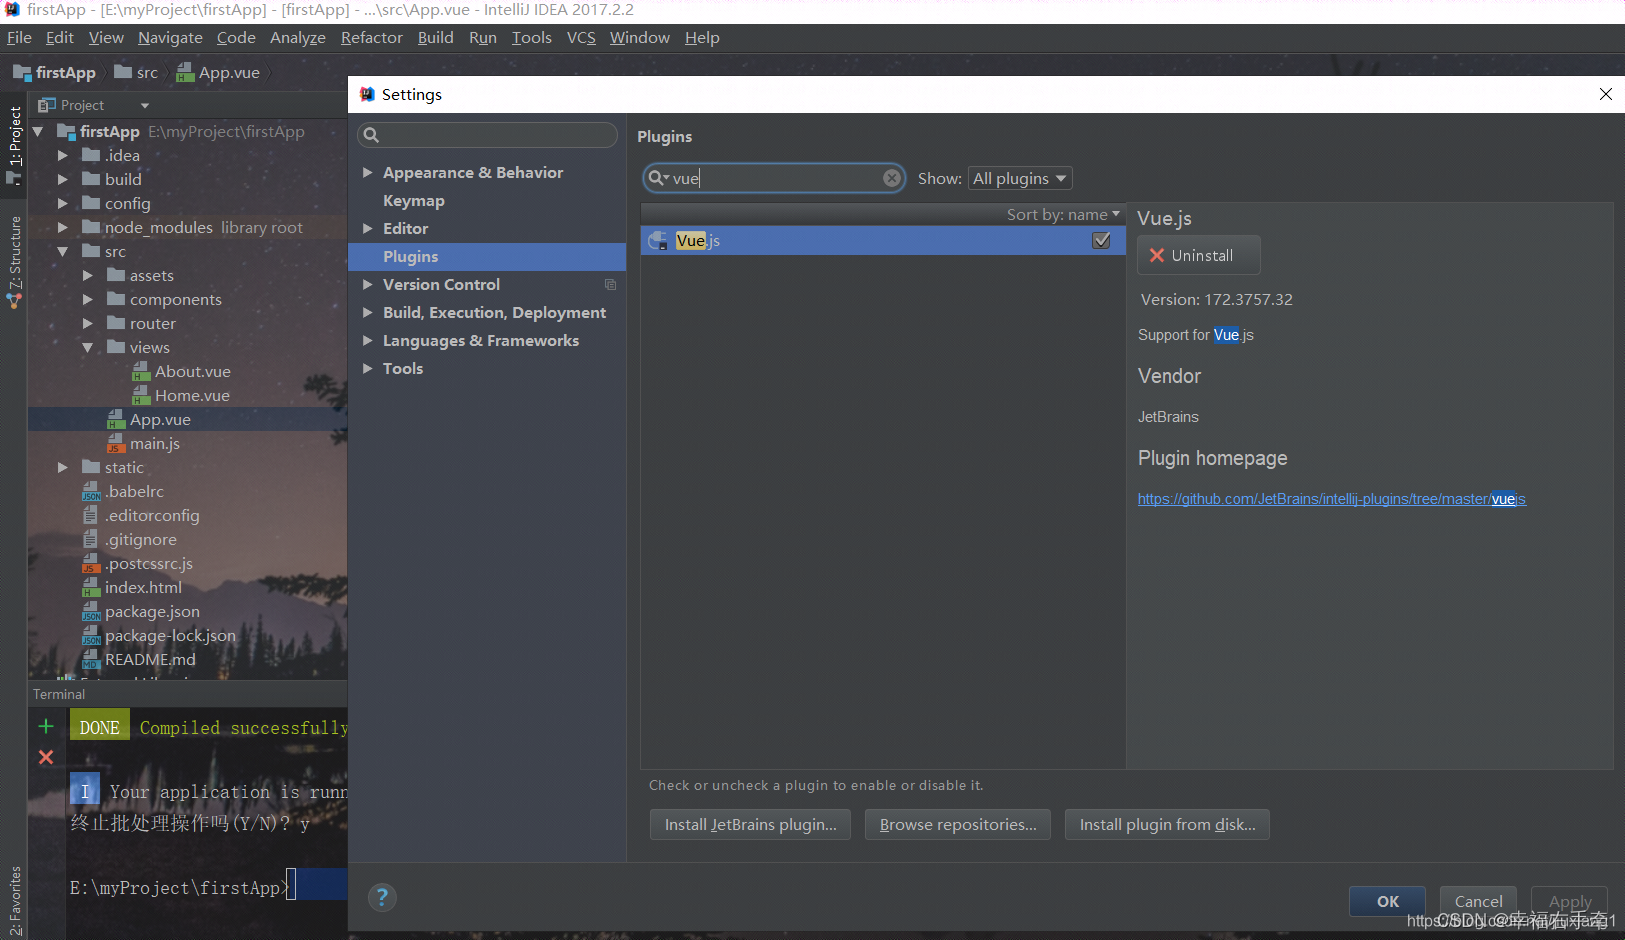Add a new terminal session with green plus

pyautogui.click(x=46, y=726)
